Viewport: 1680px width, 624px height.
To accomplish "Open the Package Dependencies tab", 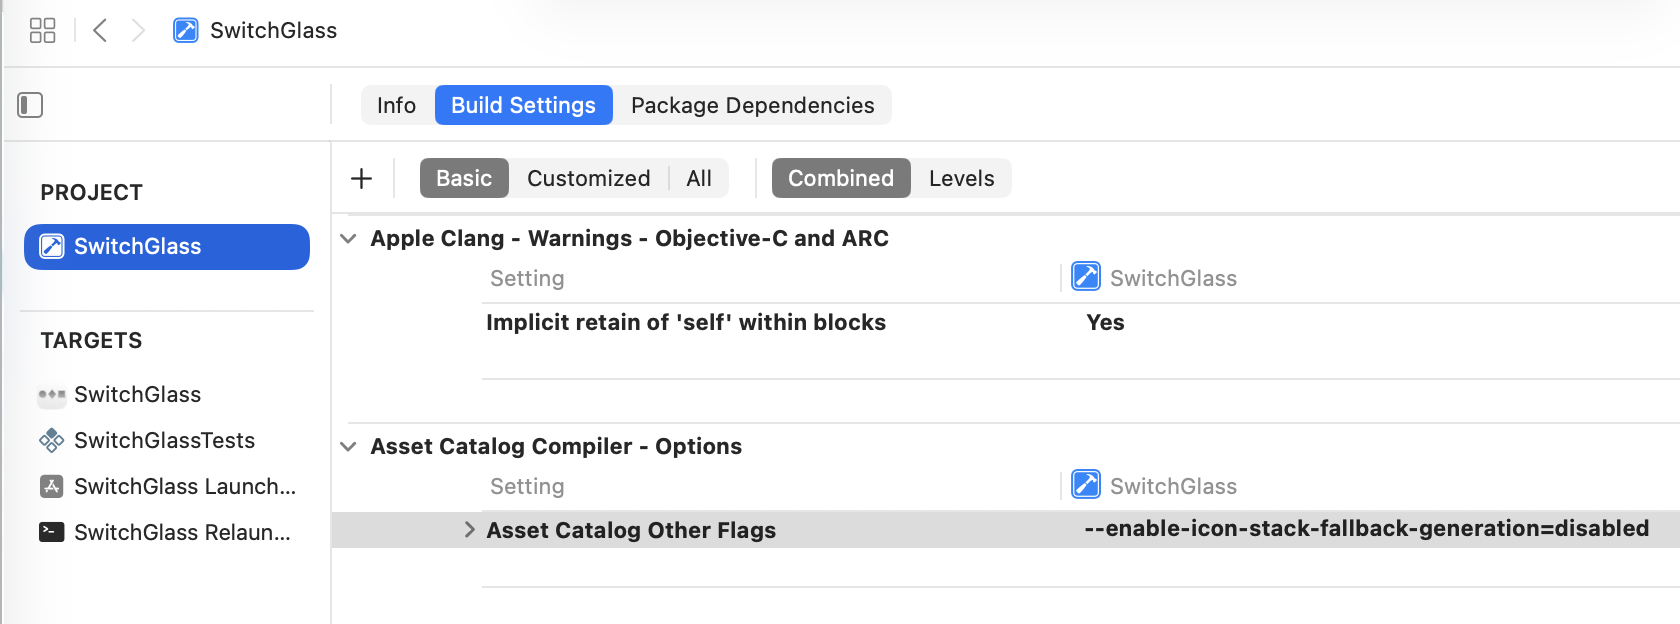I will coord(752,105).
